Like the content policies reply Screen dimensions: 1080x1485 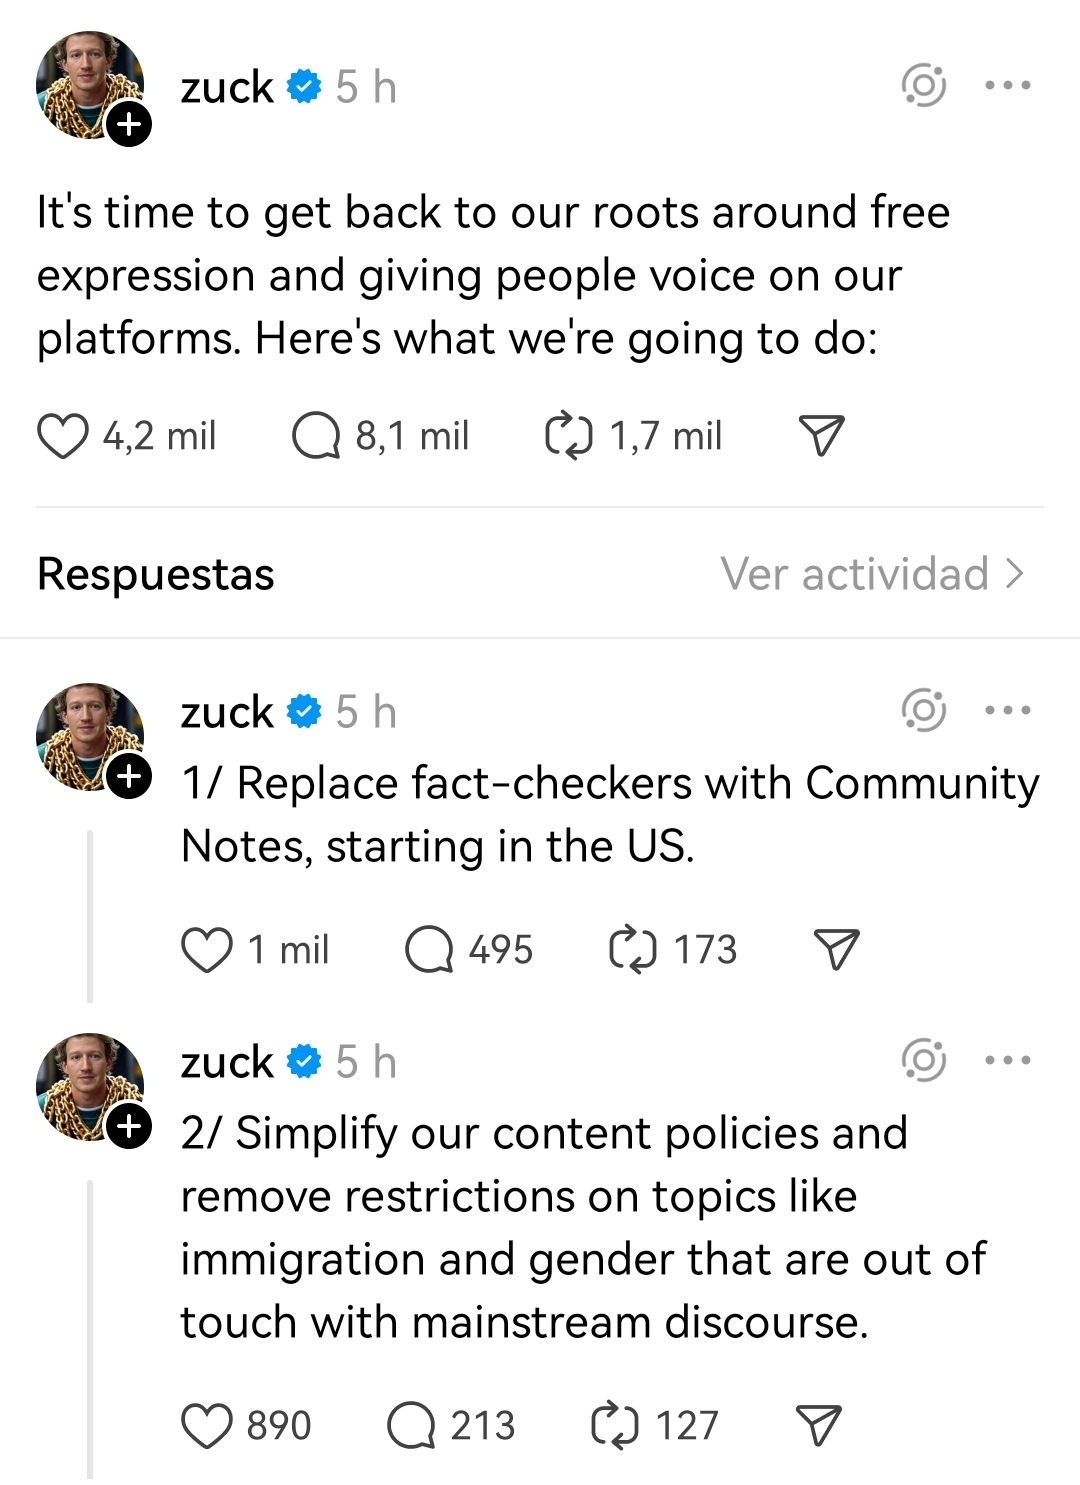[207, 1426]
